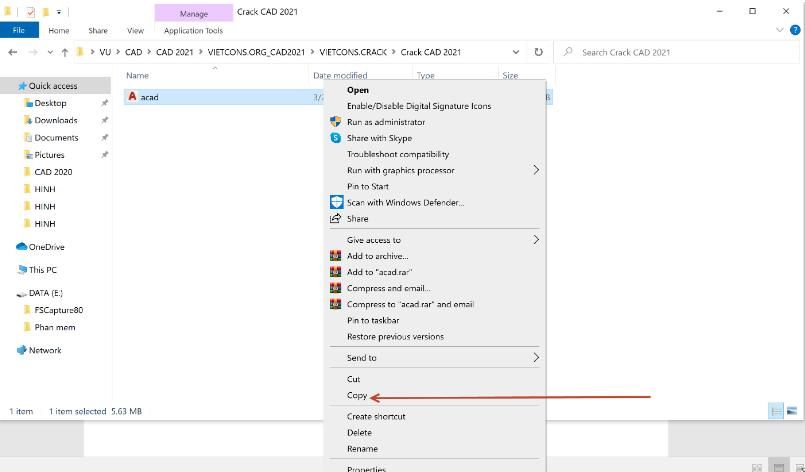Click the acad file icon

click(x=132, y=97)
